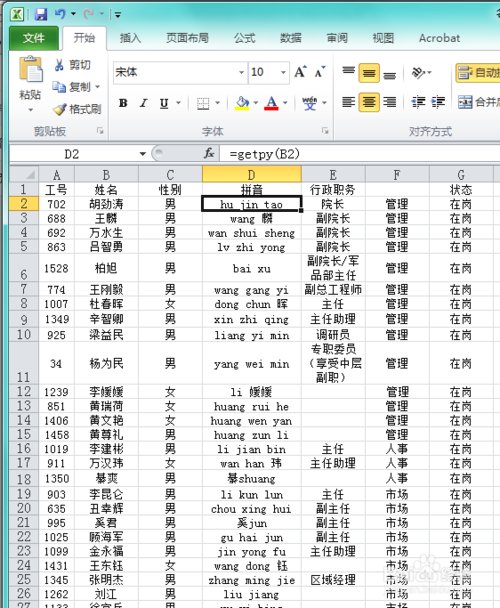Viewport: 500px width, 608px height.
Task: Click the Redo arrow icon
Action: coord(88,14)
